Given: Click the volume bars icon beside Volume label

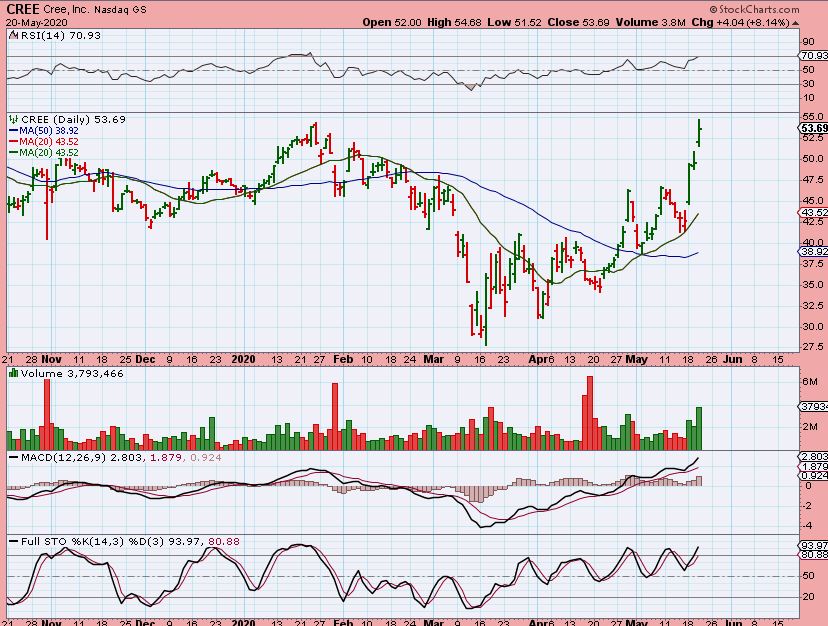Looking at the screenshot, I should pos(14,373).
